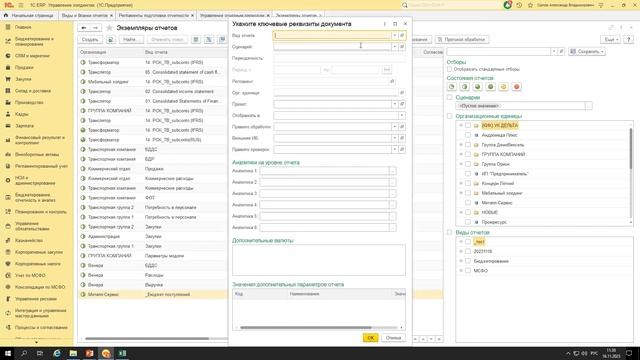Click the yellow report state filter icon
This screenshot has width=640, height=360.
point(503,87)
